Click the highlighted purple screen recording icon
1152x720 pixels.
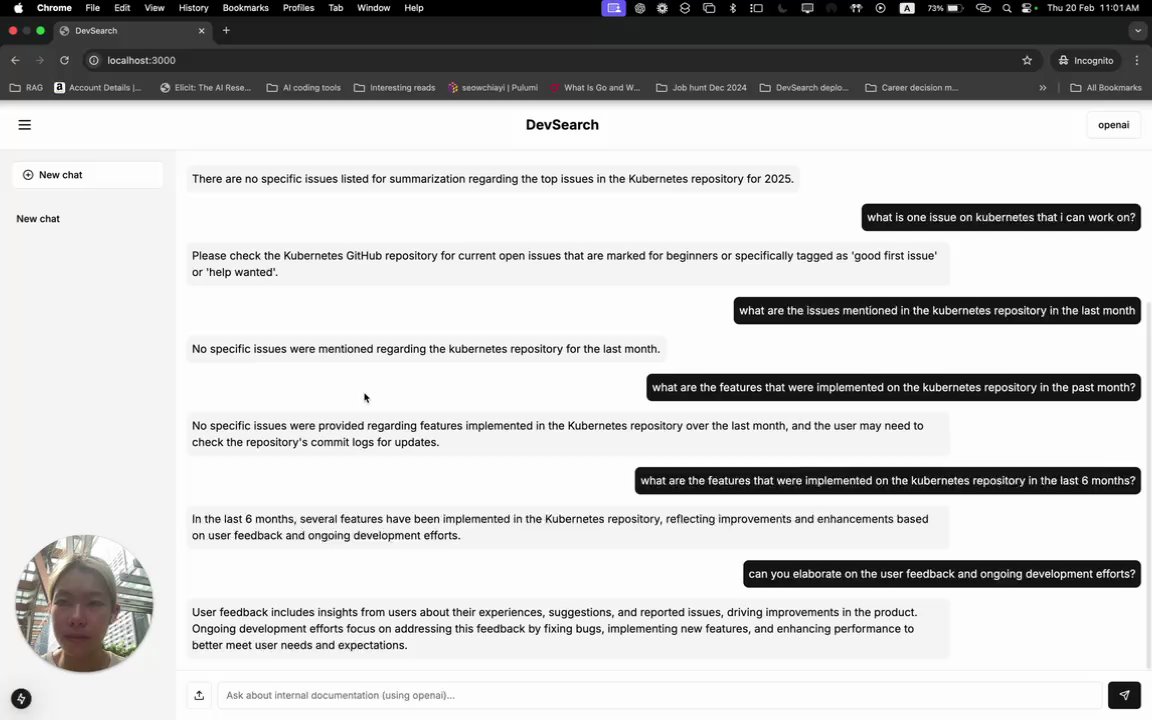[613, 8]
